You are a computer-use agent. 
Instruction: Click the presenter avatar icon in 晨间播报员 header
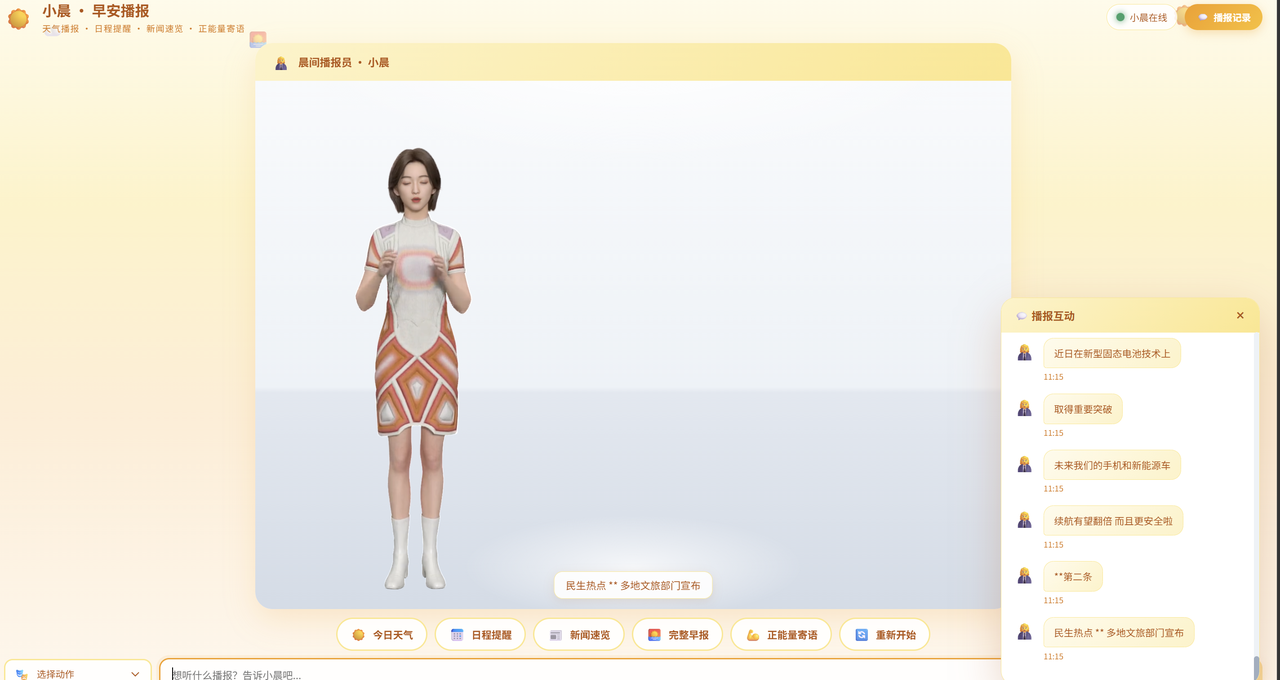pyautogui.click(x=281, y=63)
